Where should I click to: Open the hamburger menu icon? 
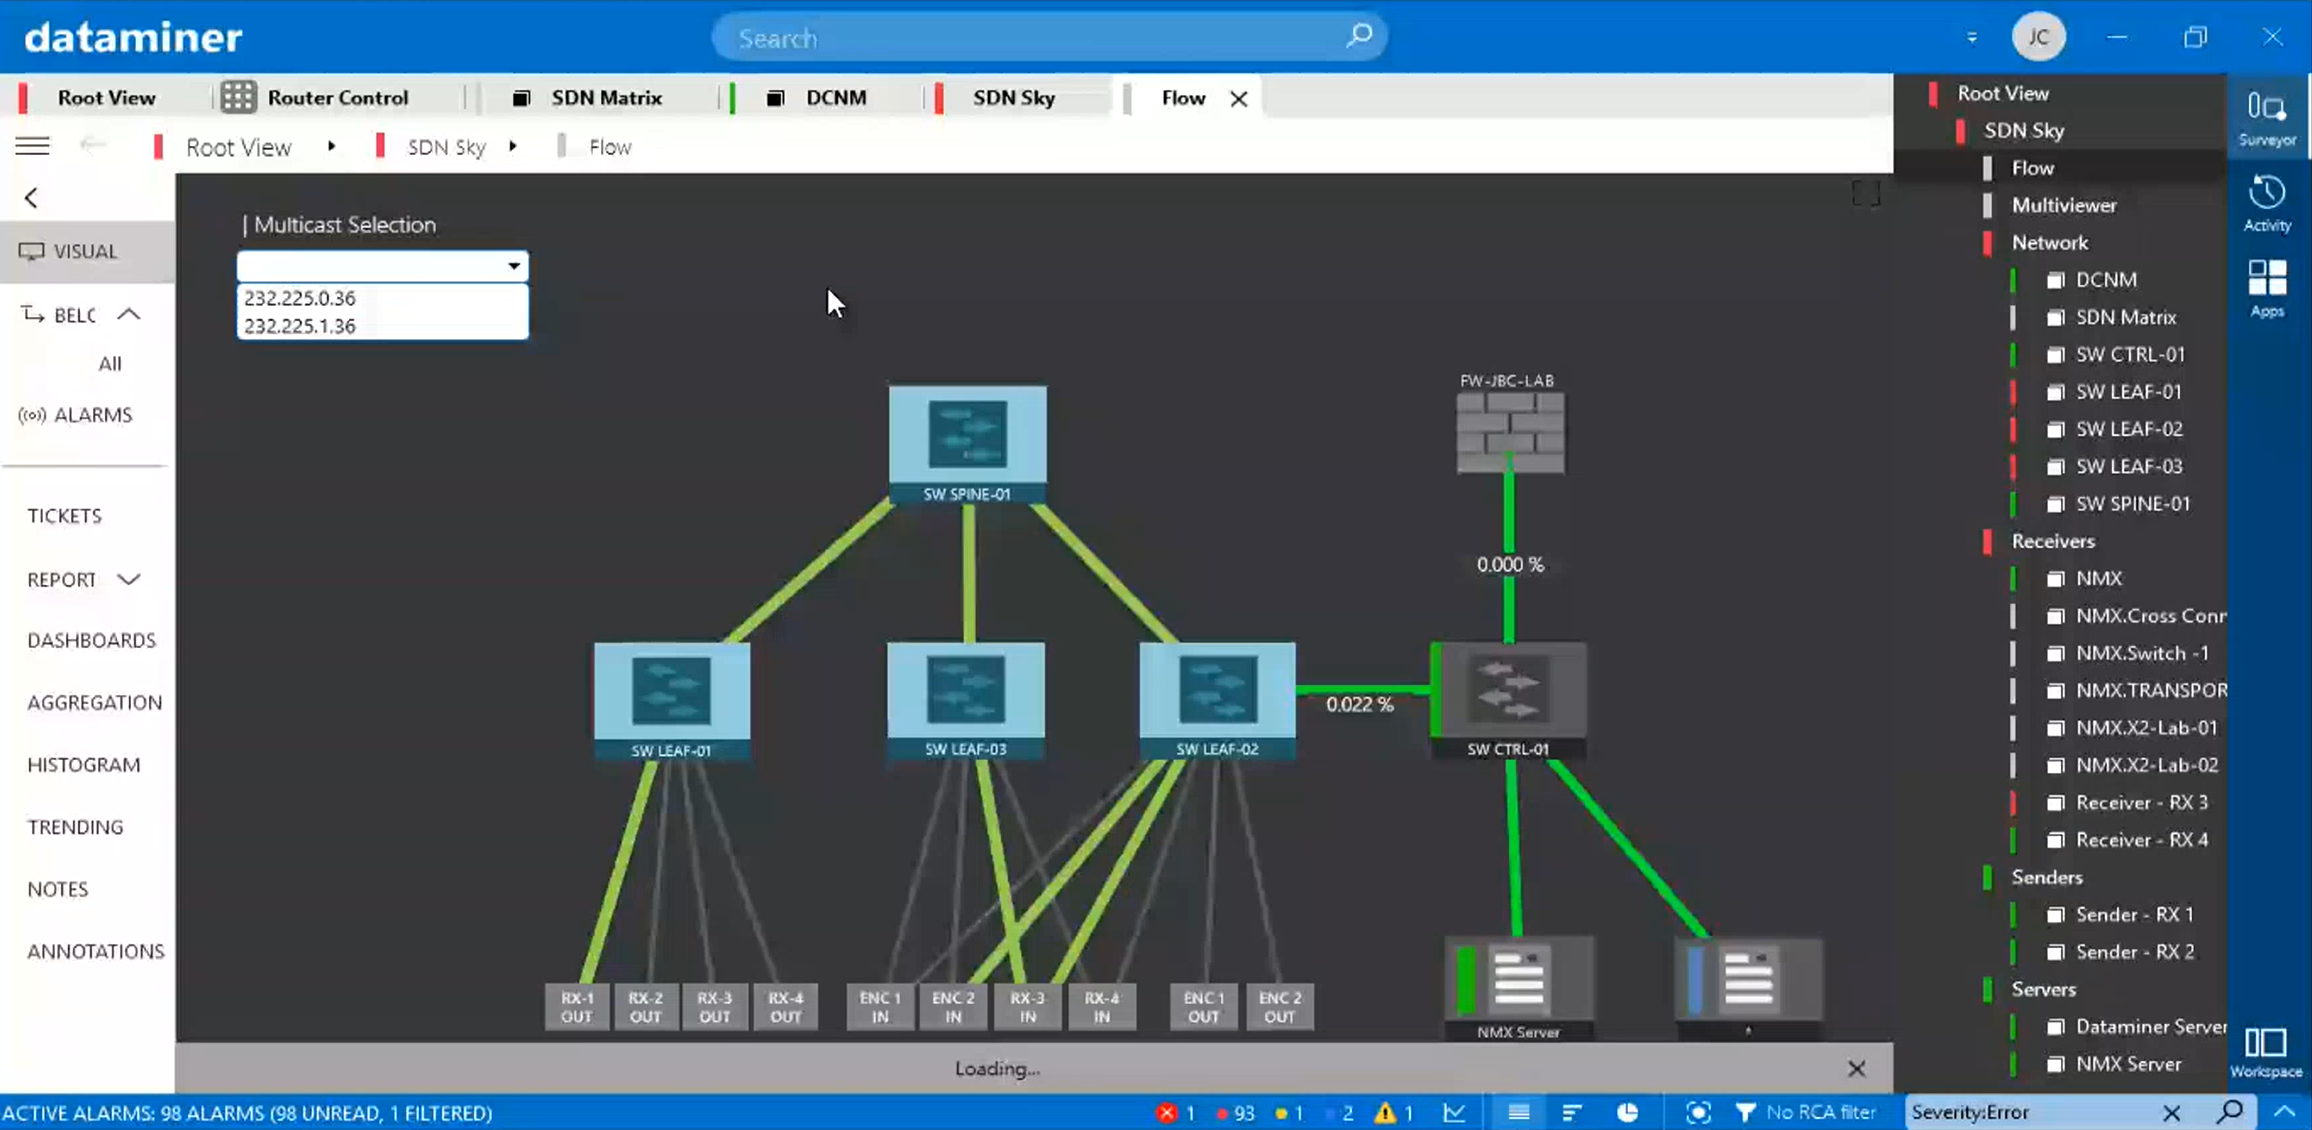[x=32, y=146]
